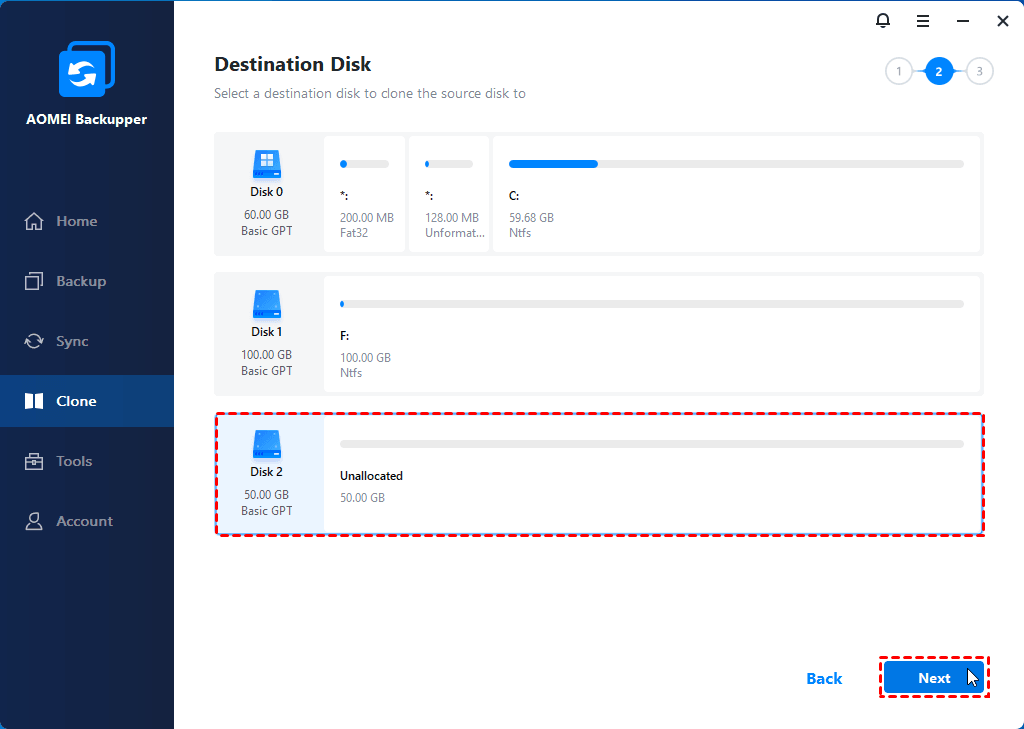Switch to the Clone sidebar item
The height and width of the screenshot is (729, 1024).
pos(87,401)
